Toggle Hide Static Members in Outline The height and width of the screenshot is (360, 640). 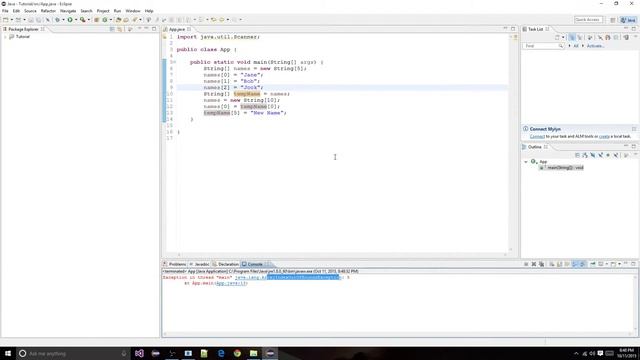click(x=600, y=156)
